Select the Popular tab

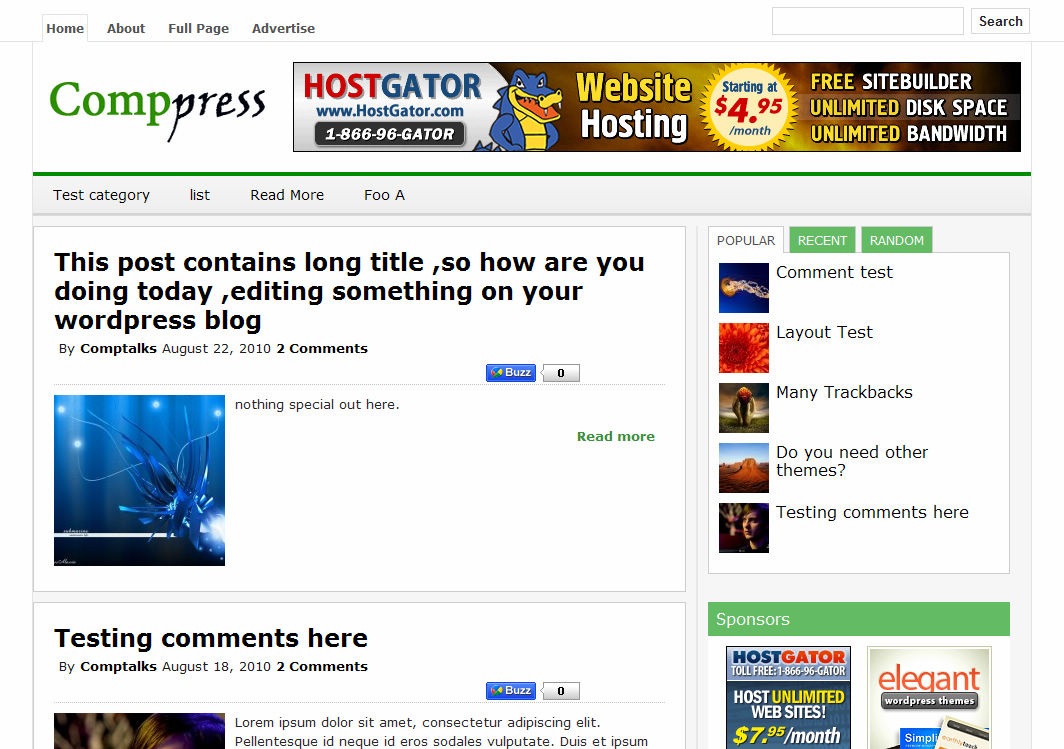point(746,240)
